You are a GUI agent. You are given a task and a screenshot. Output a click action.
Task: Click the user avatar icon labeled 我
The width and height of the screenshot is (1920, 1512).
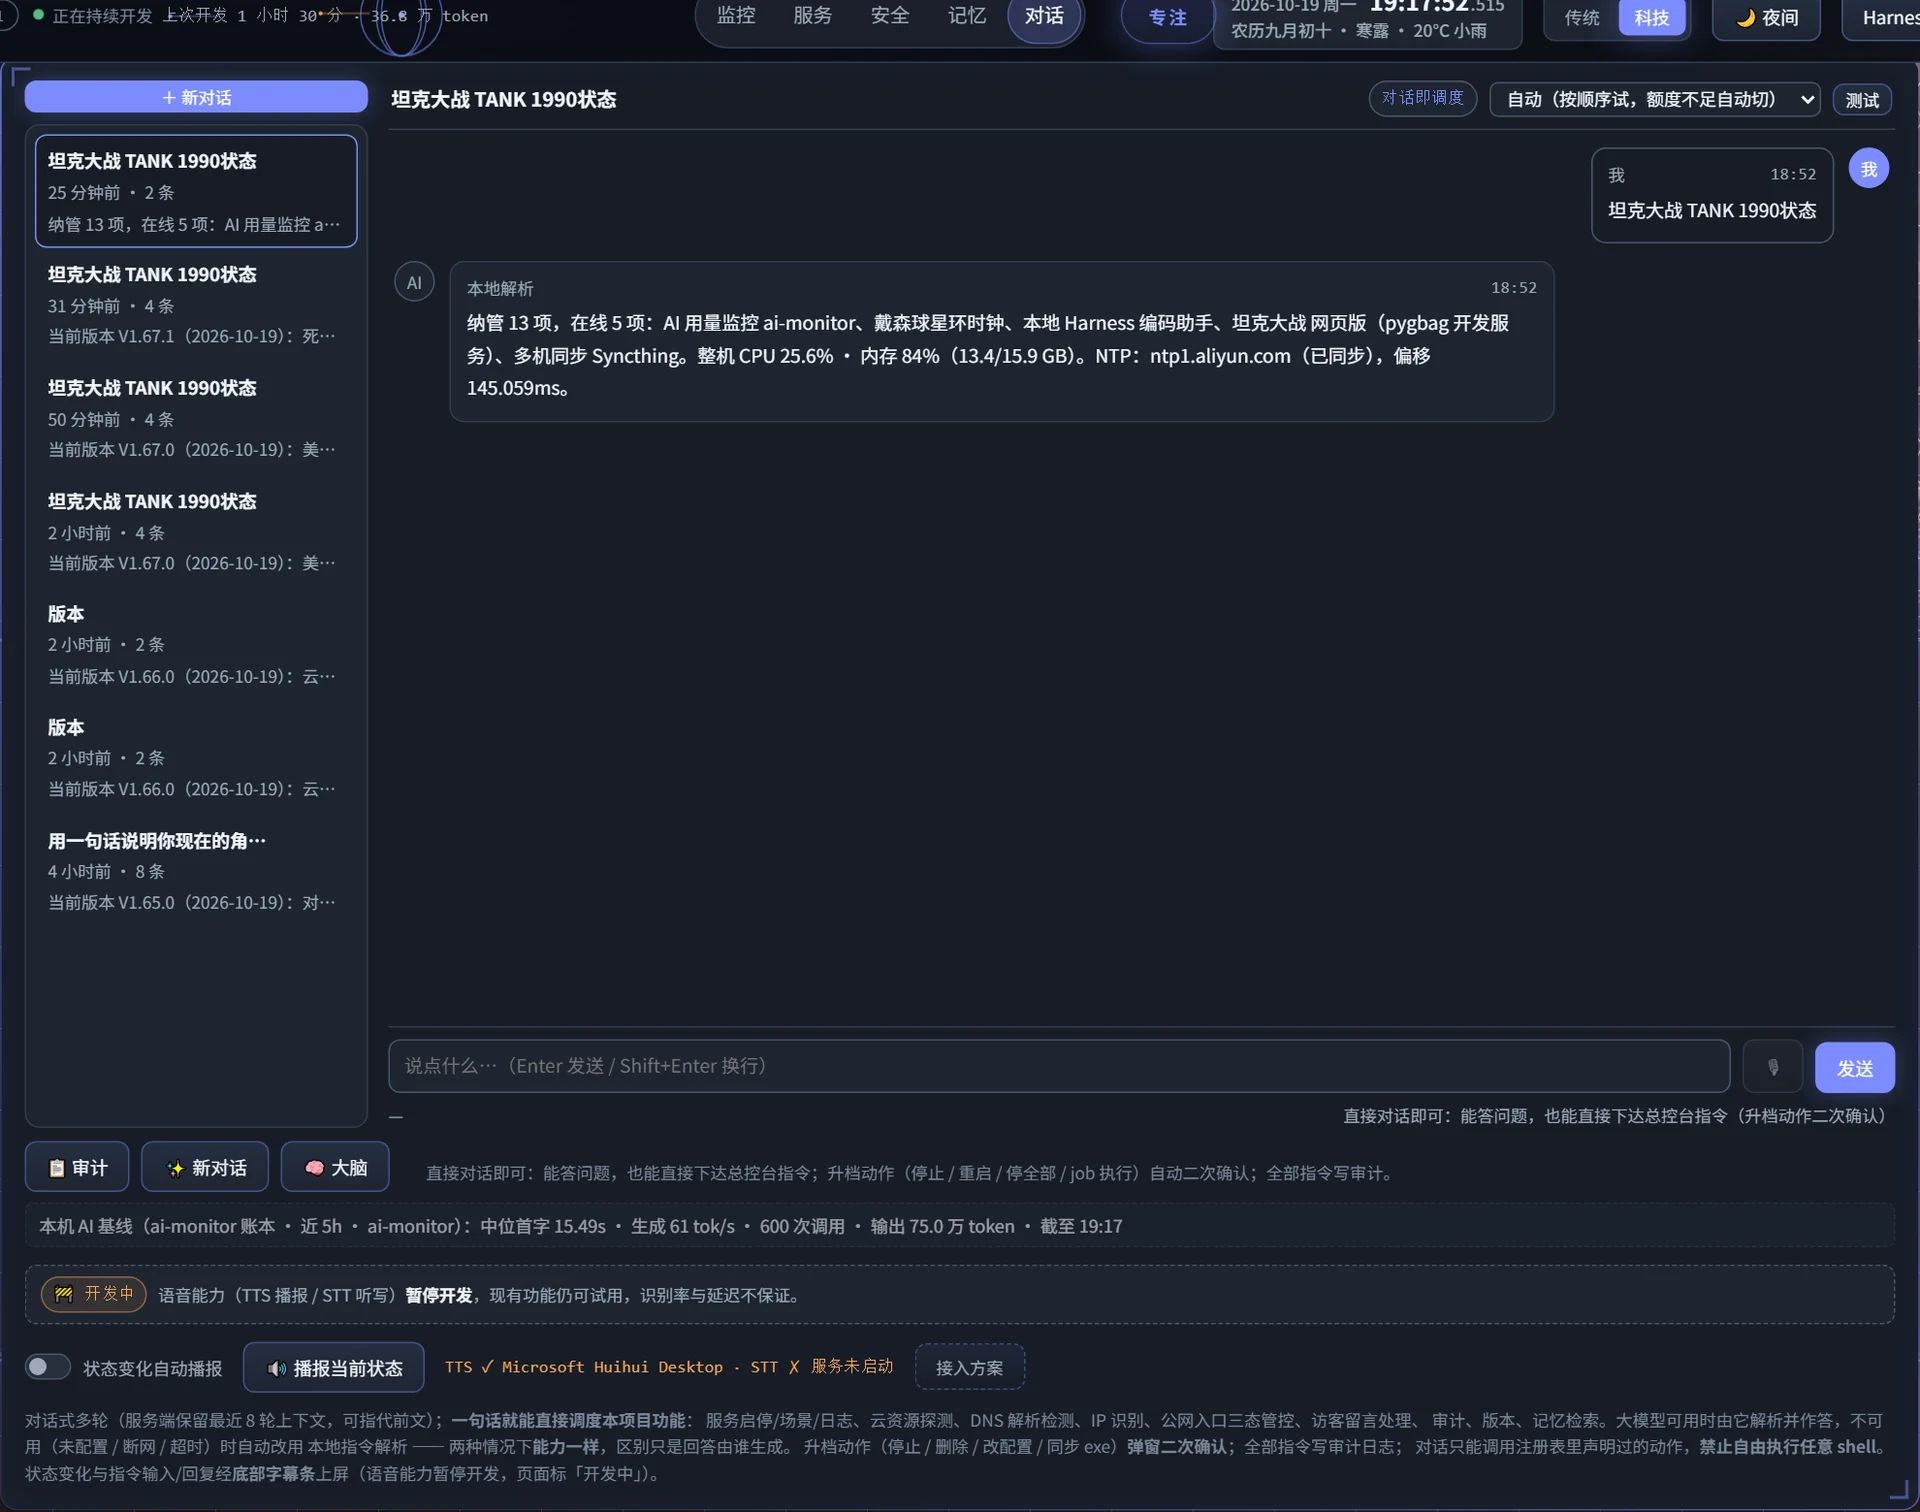point(1868,169)
